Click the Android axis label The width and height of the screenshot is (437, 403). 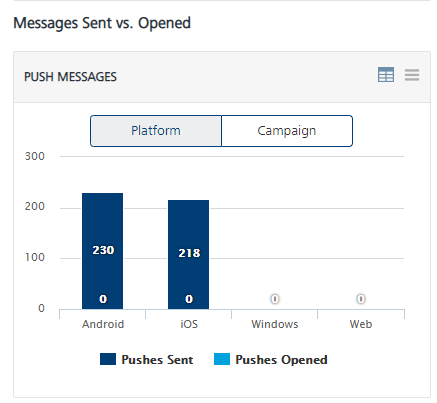tap(103, 324)
